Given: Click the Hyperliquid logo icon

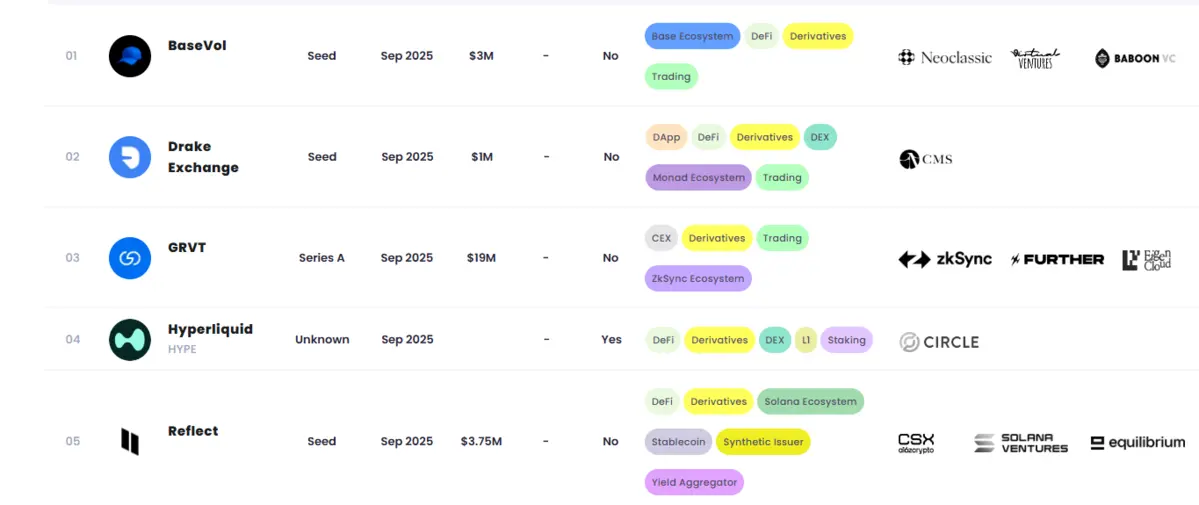Looking at the screenshot, I should pyautogui.click(x=130, y=340).
